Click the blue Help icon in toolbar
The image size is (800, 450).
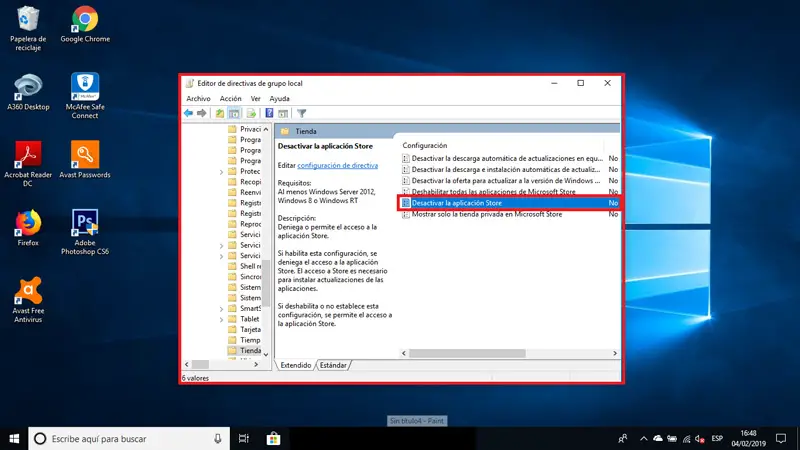[x=269, y=113]
